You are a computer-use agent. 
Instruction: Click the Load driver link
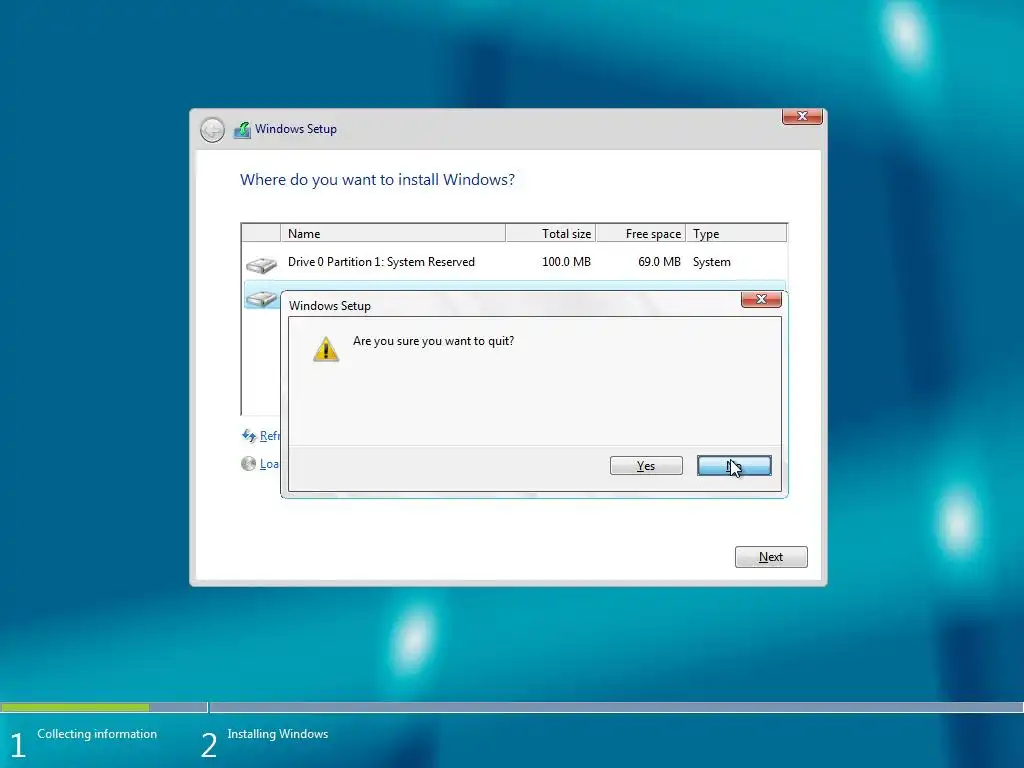269,464
